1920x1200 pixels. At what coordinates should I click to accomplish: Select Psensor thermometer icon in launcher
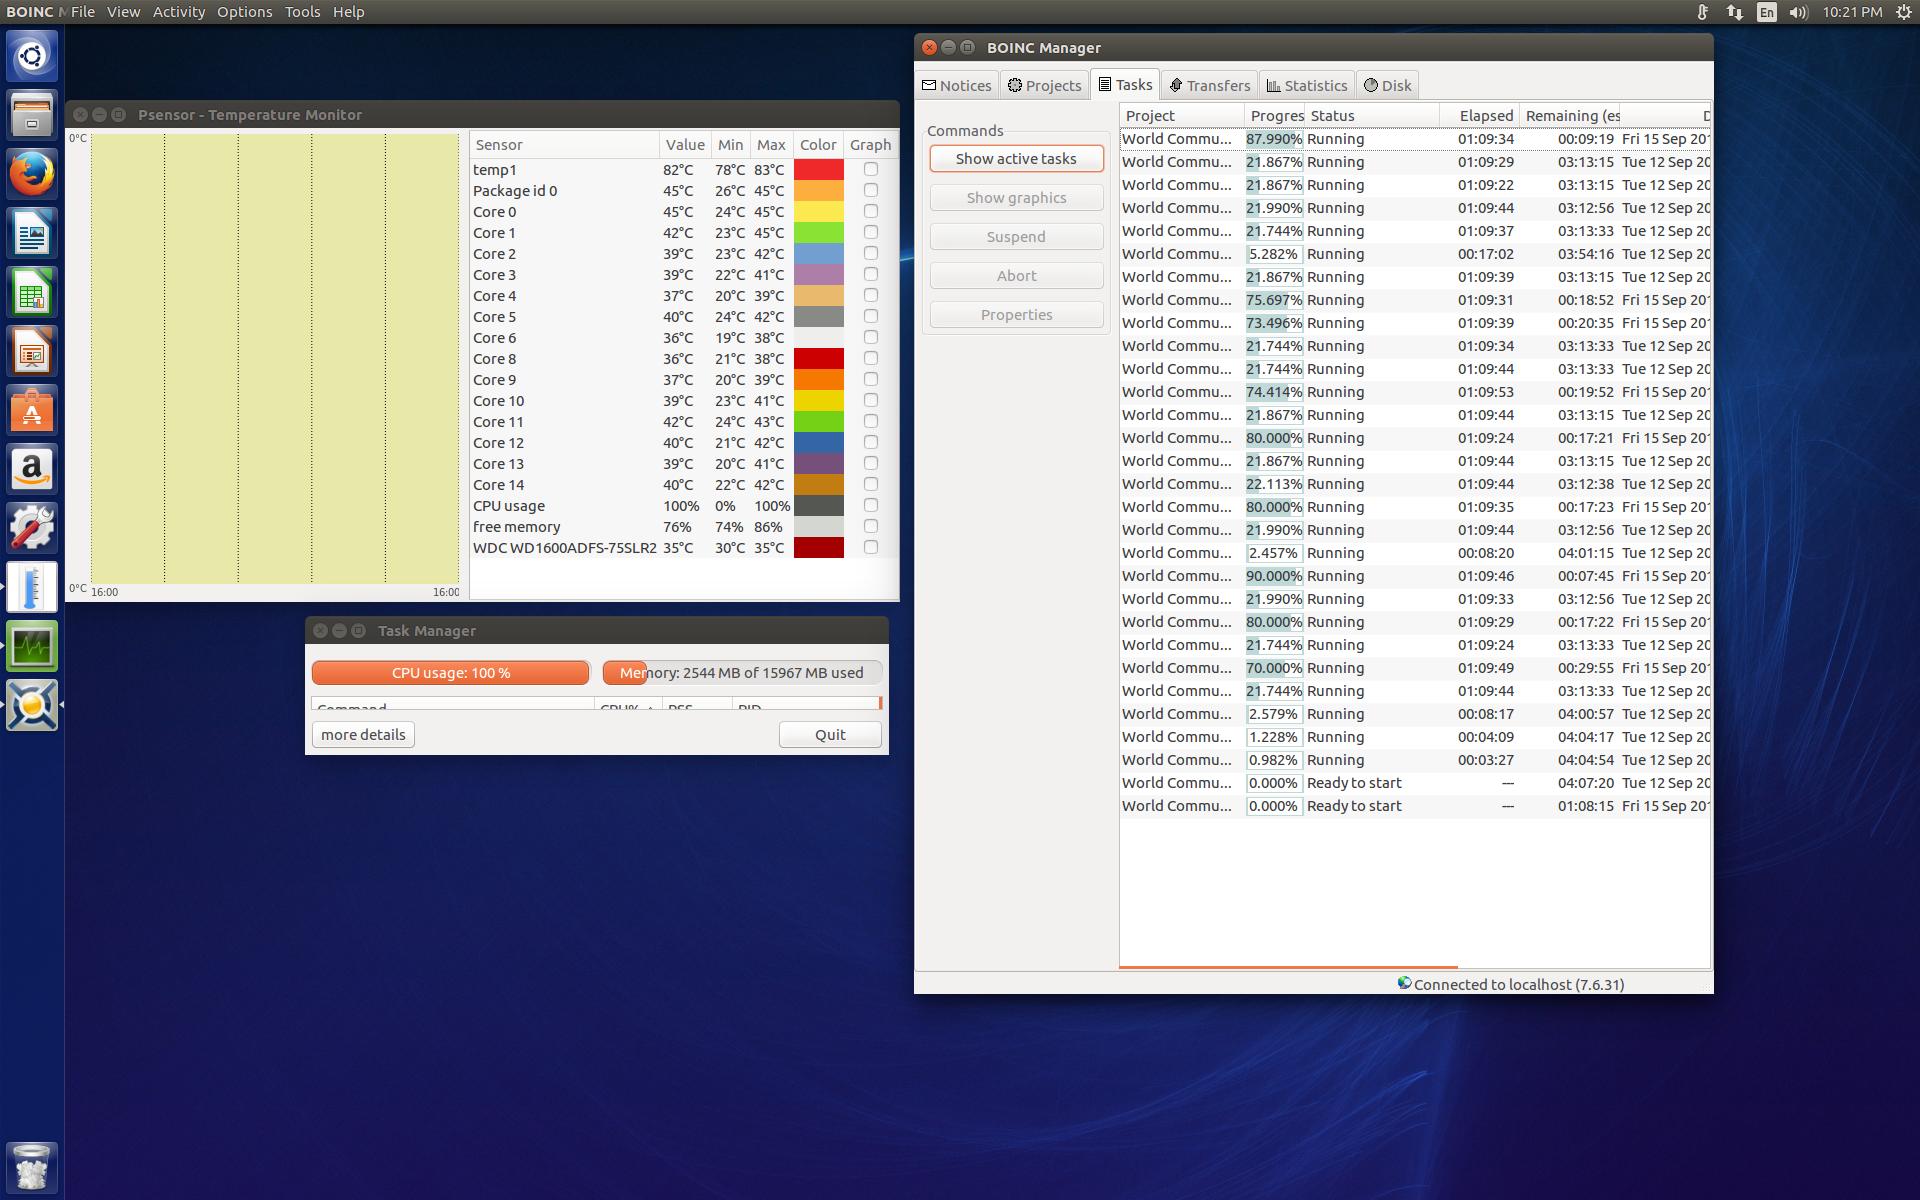point(32,586)
